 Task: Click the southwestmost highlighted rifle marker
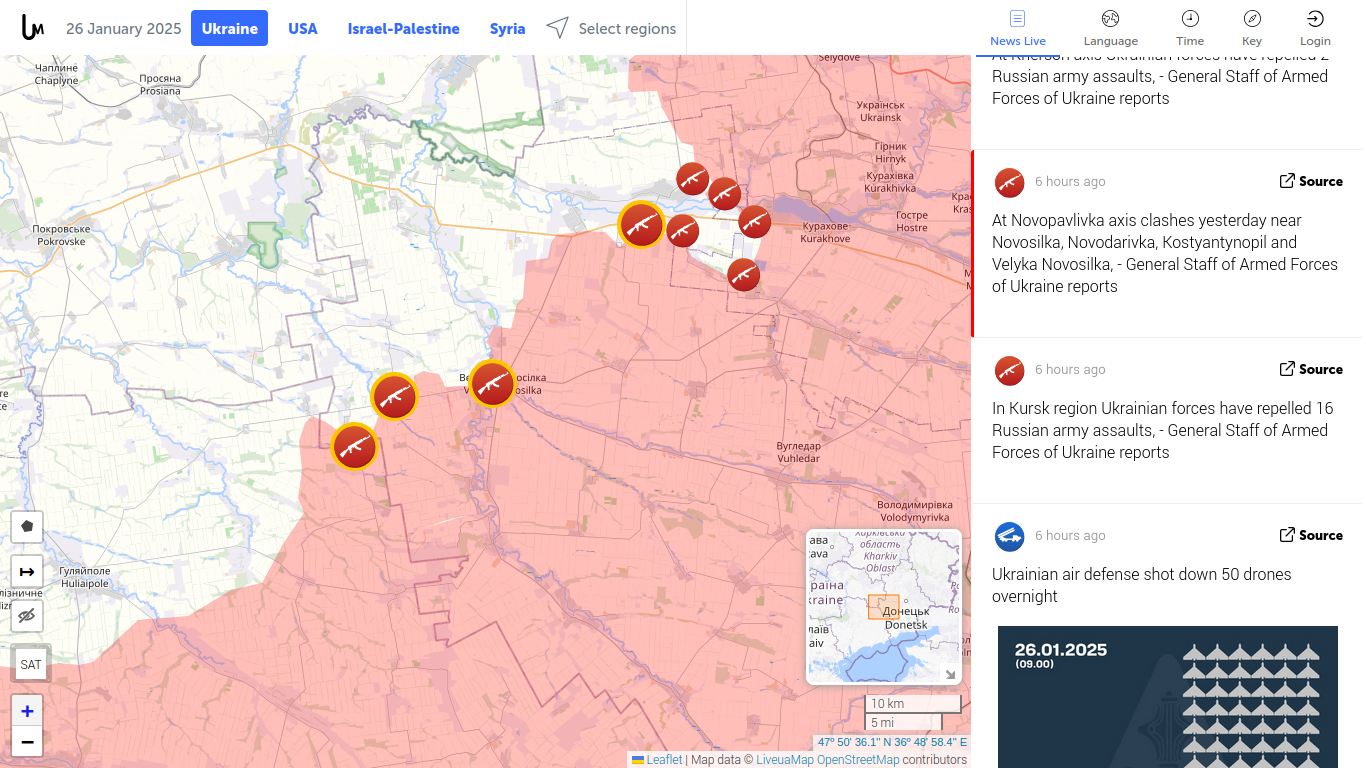pos(354,447)
